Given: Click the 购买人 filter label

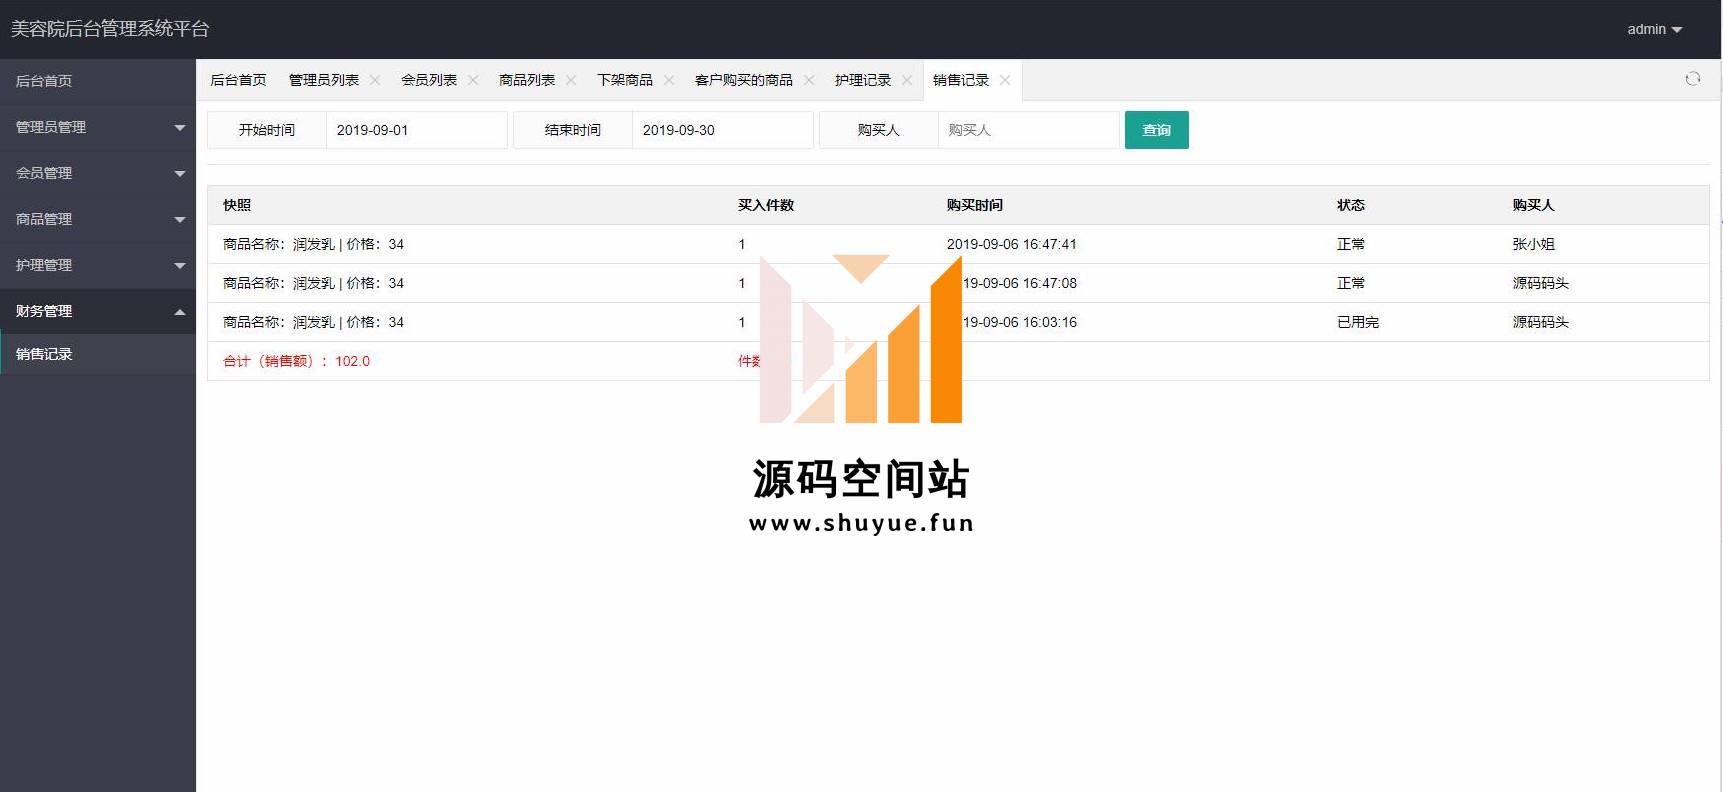Looking at the screenshot, I should tap(879, 130).
